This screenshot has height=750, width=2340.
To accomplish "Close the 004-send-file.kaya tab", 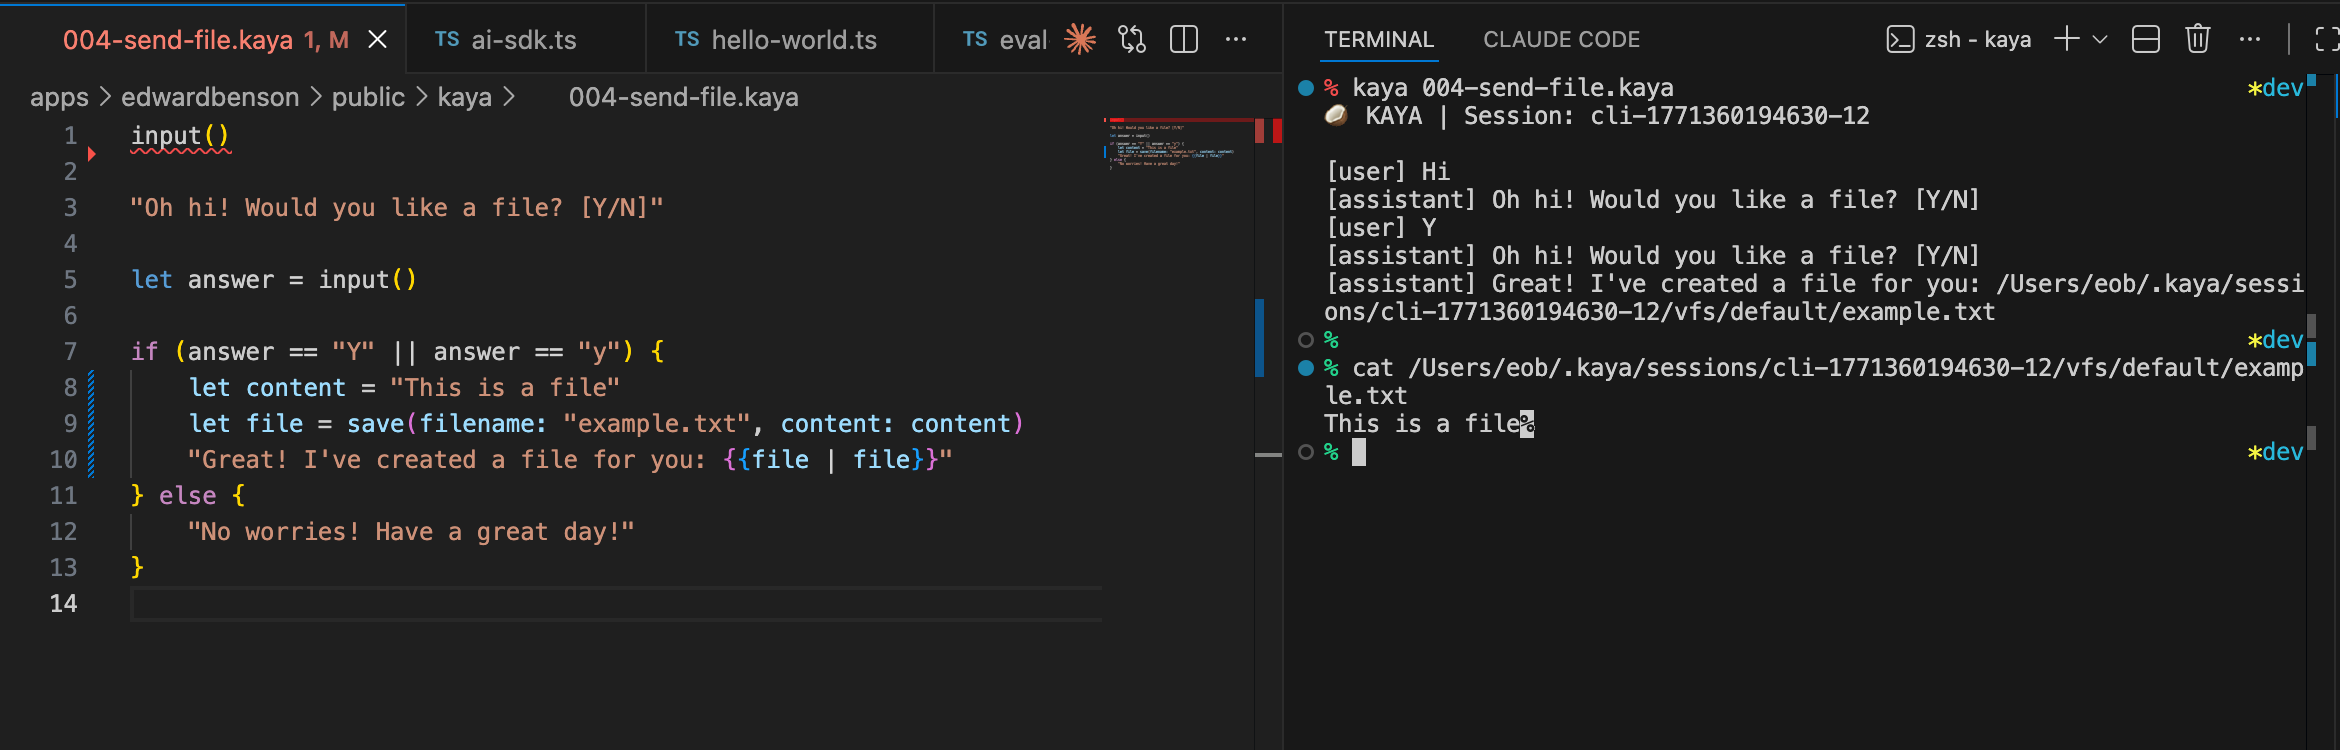I will tap(377, 40).
